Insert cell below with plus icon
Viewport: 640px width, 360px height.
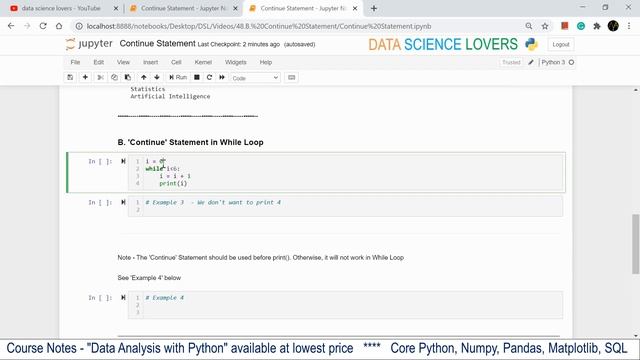click(85, 77)
